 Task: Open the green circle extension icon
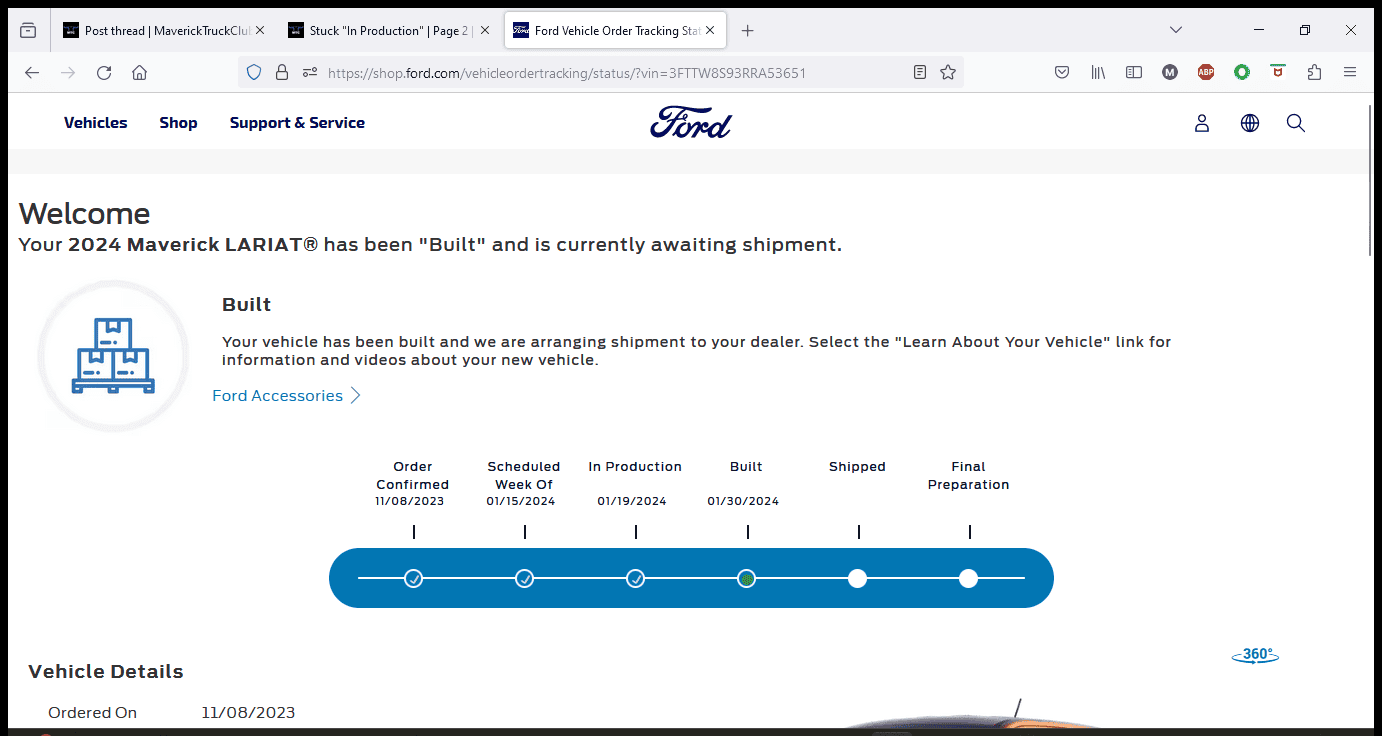(x=1242, y=73)
